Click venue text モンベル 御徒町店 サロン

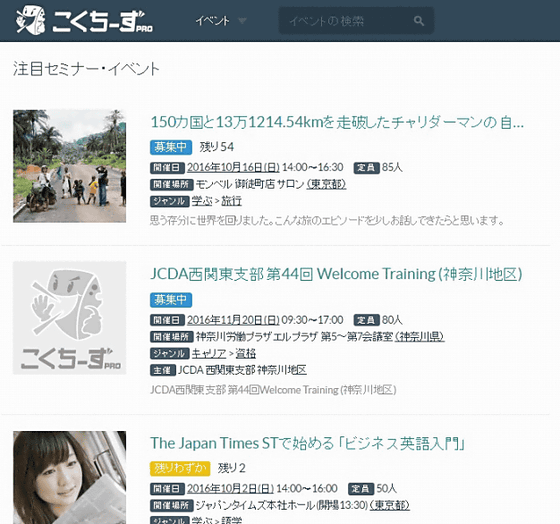(250, 184)
